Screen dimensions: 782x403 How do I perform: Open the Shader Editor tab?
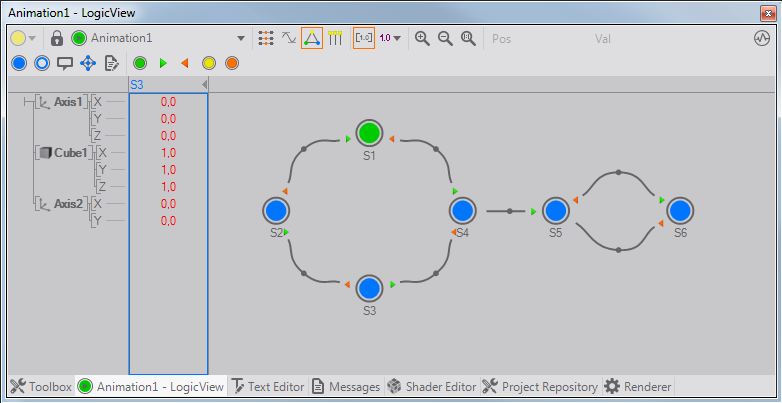click(x=431, y=386)
